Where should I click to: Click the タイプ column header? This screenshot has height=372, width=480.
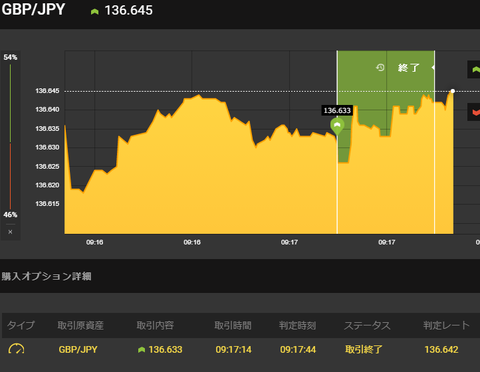pyautogui.click(x=21, y=325)
